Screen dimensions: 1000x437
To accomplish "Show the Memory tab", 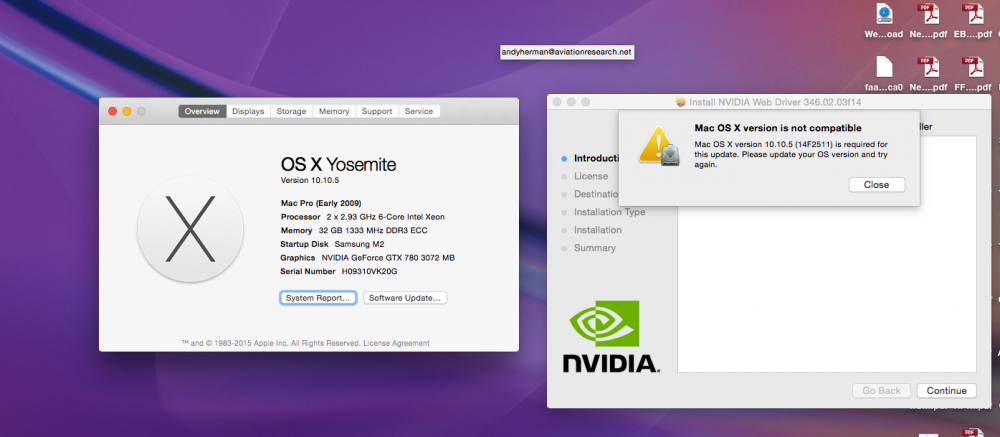I will coord(334,111).
